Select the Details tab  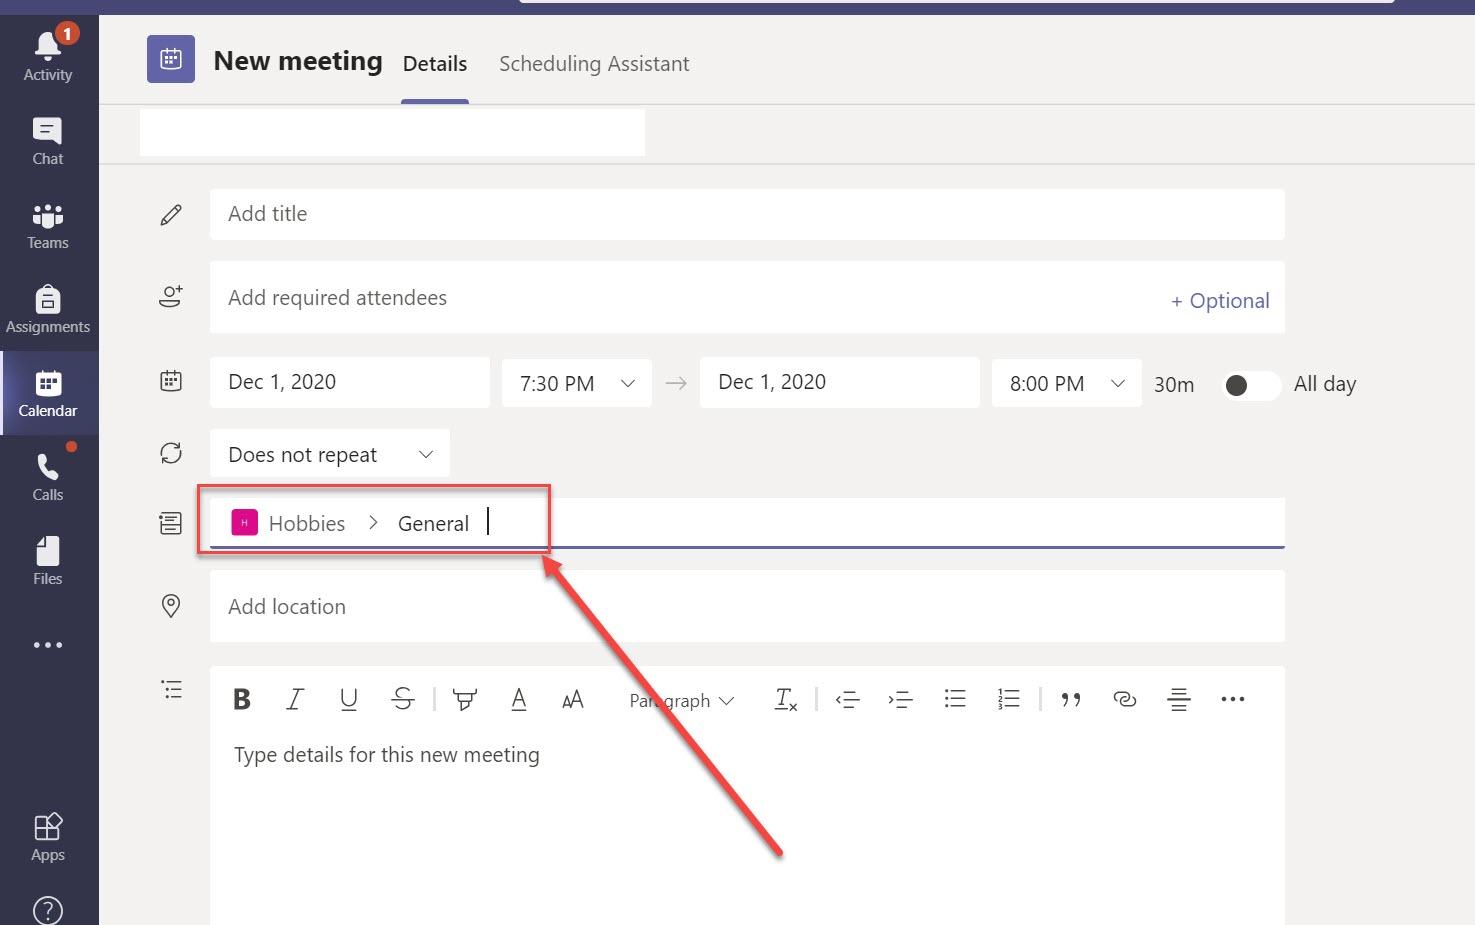pos(435,64)
